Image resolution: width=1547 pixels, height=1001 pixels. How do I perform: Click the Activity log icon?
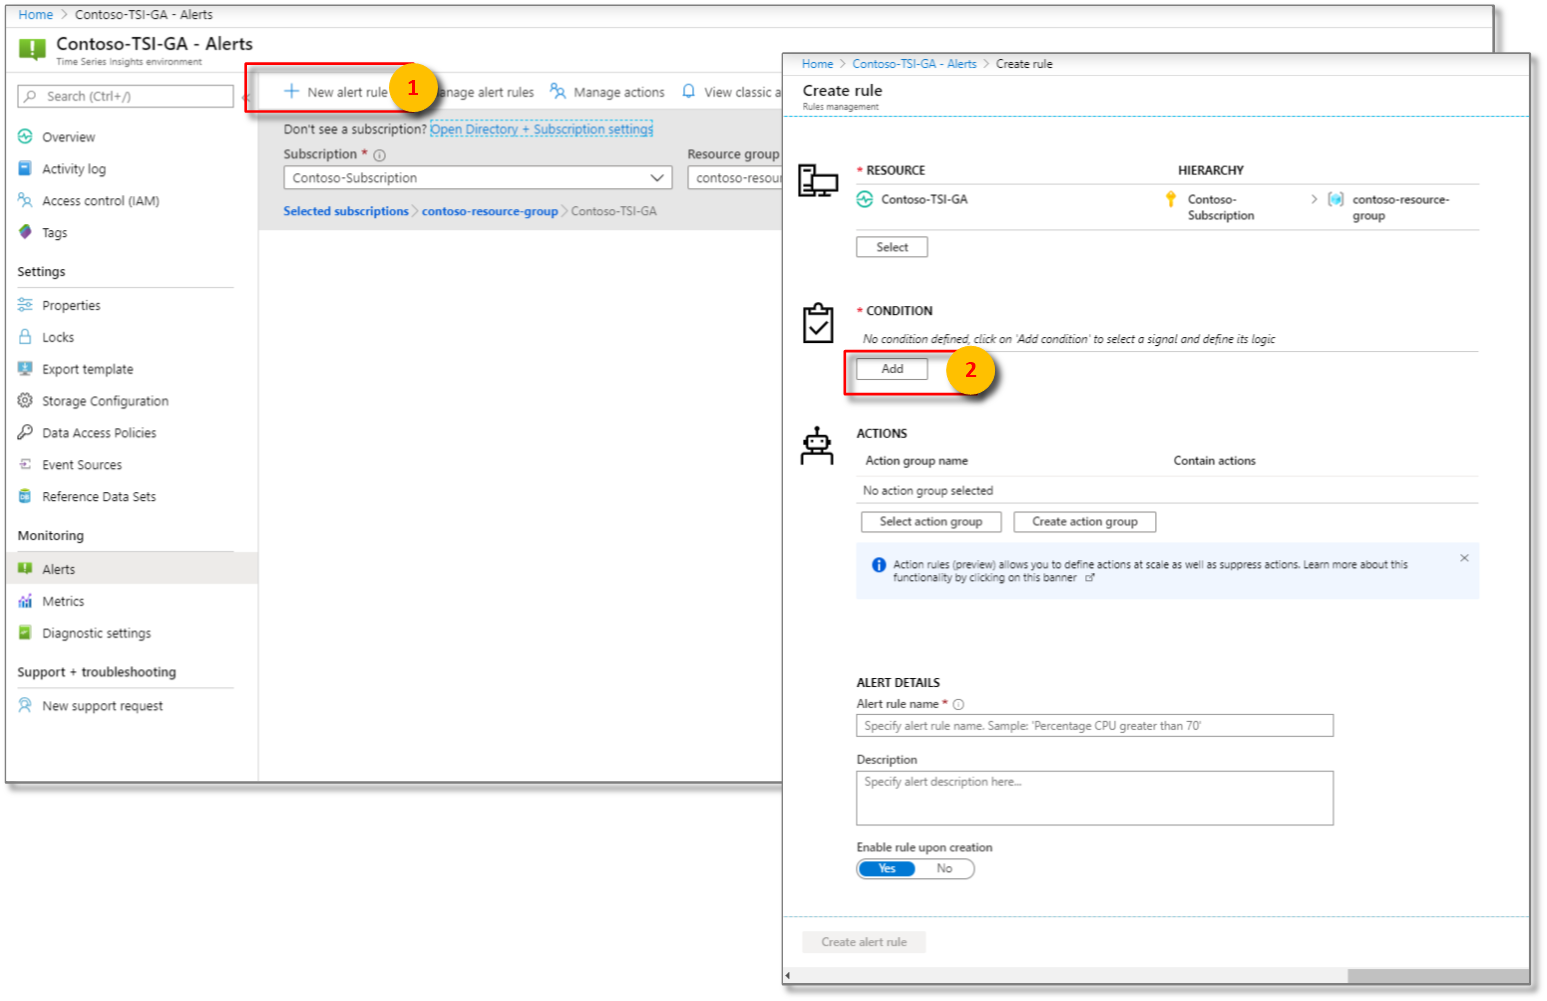25,168
